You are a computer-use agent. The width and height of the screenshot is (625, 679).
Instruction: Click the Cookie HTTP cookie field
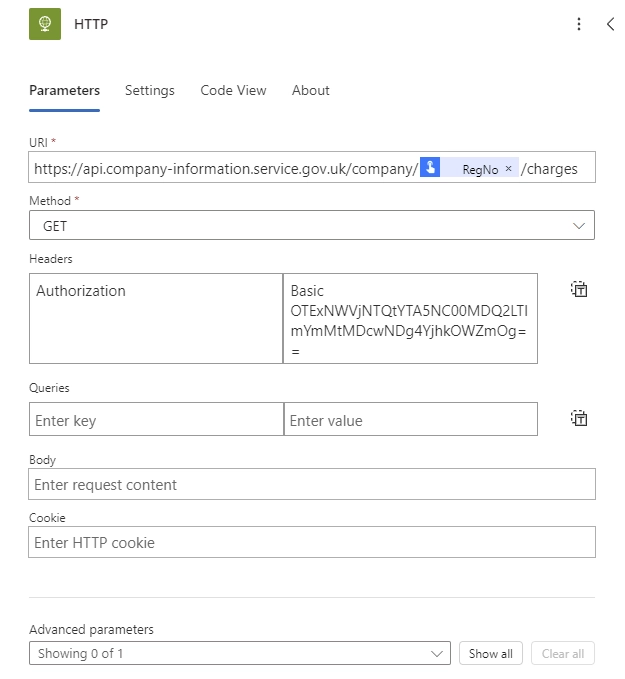click(312, 542)
